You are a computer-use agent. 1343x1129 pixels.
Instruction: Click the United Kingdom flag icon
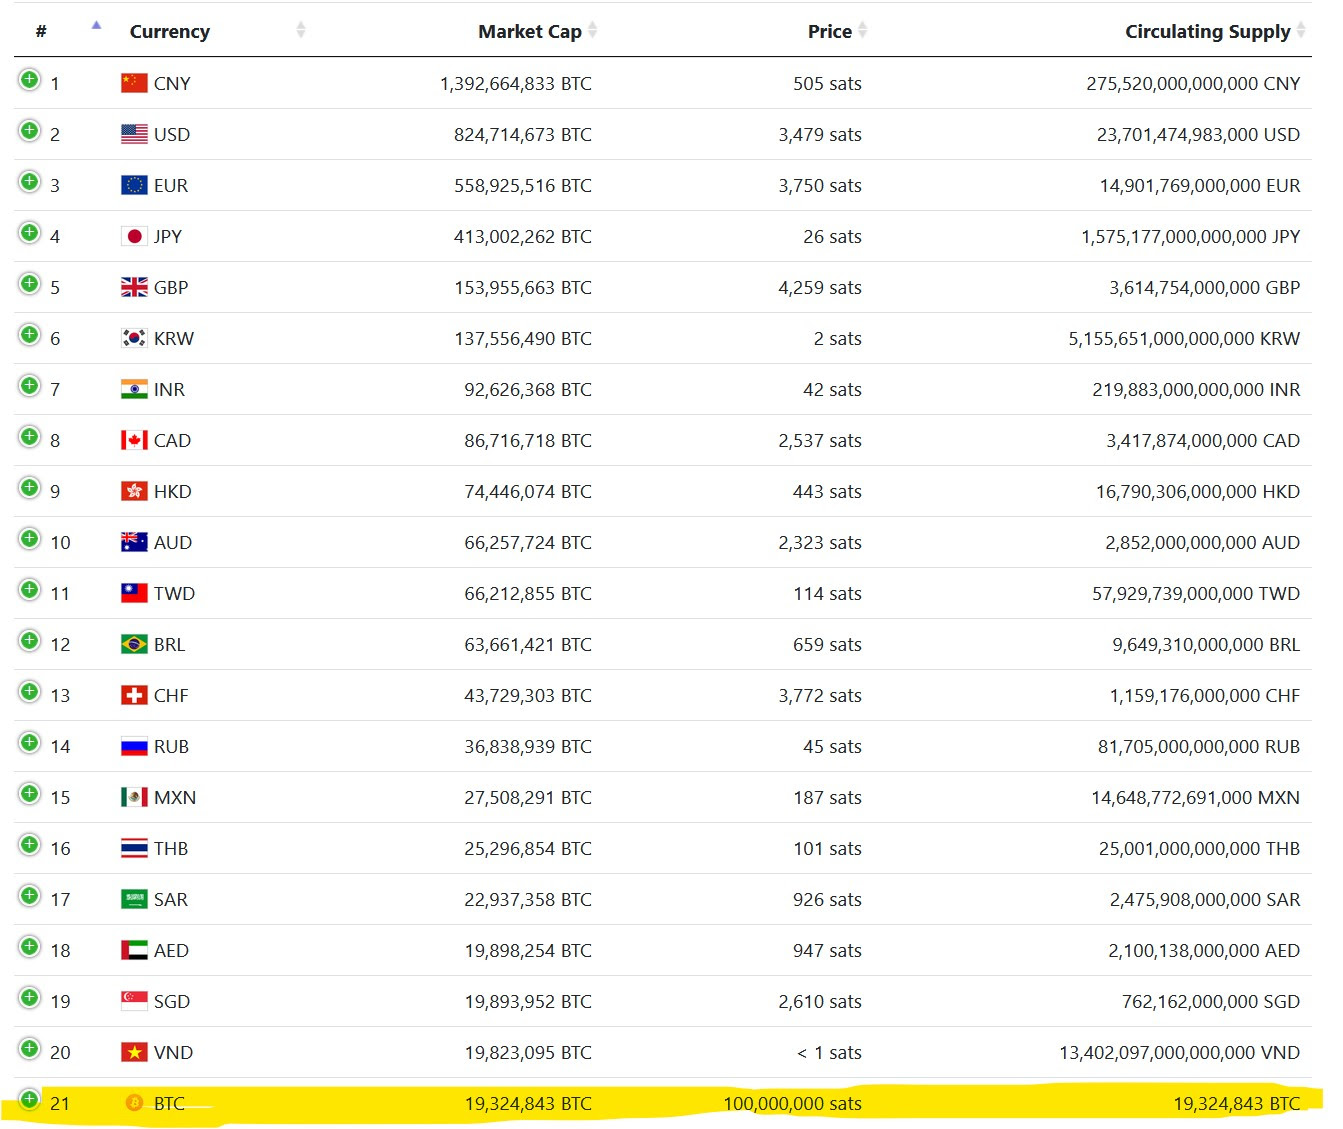pos(134,287)
